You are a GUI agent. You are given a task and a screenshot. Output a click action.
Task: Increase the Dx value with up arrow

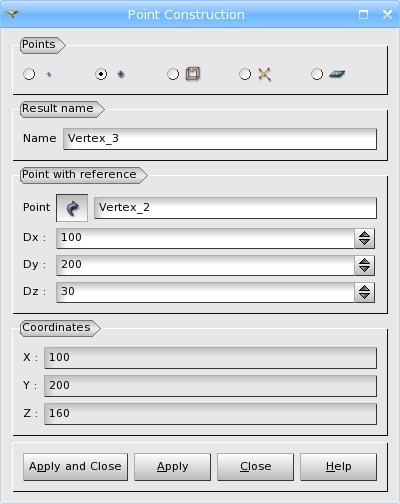(364, 235)
